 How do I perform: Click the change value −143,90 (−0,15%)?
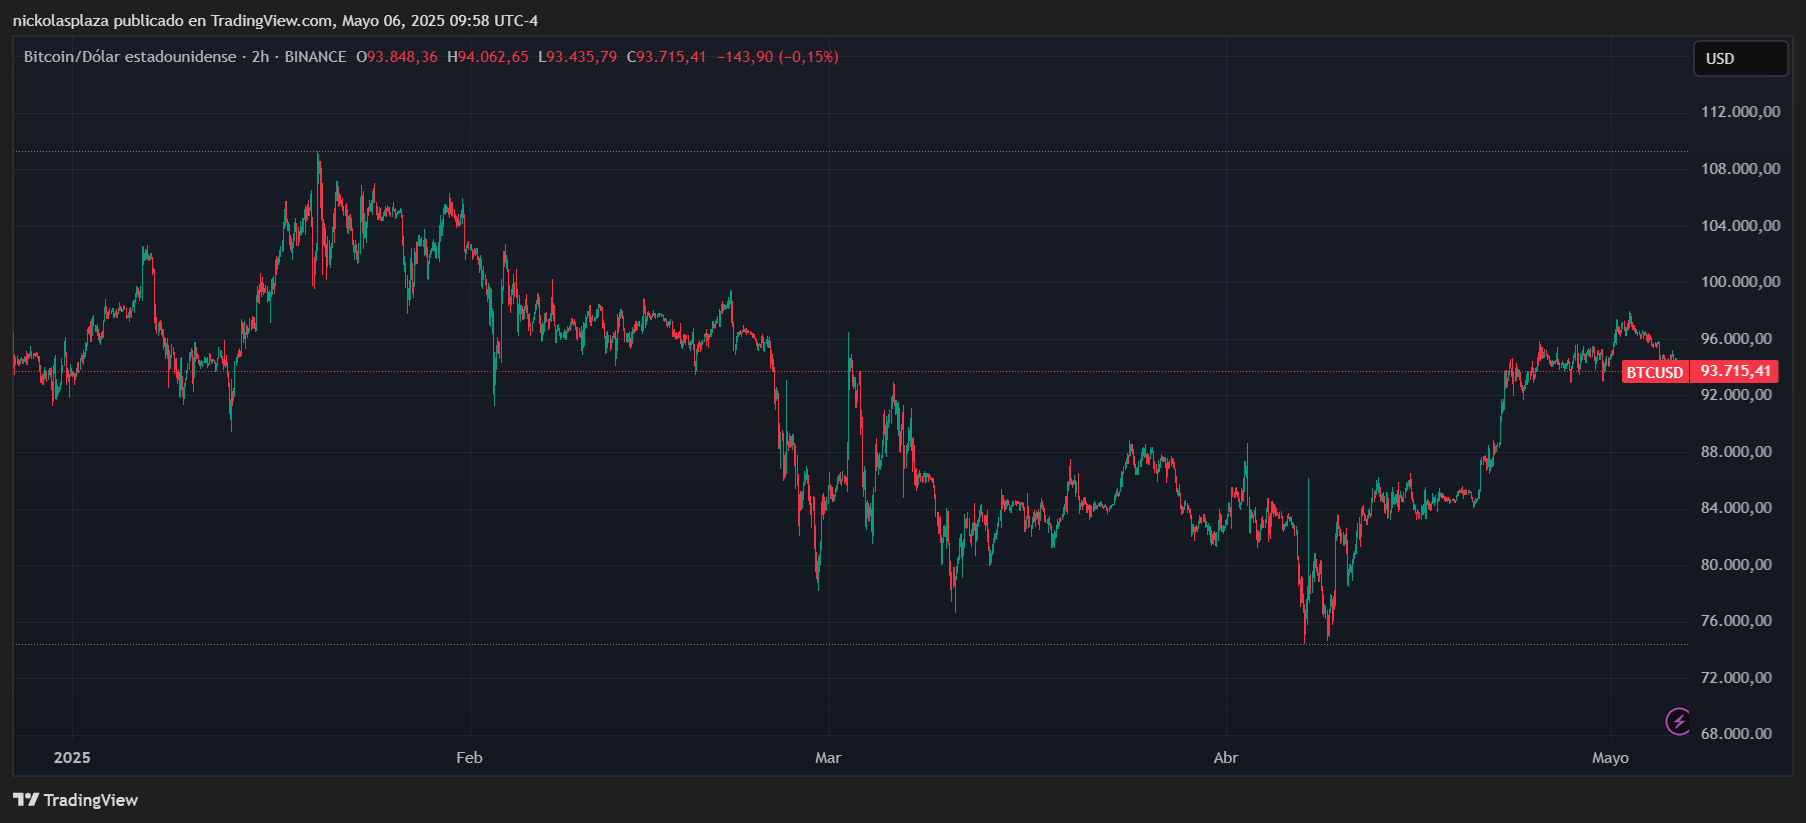(x=778, y=57)
